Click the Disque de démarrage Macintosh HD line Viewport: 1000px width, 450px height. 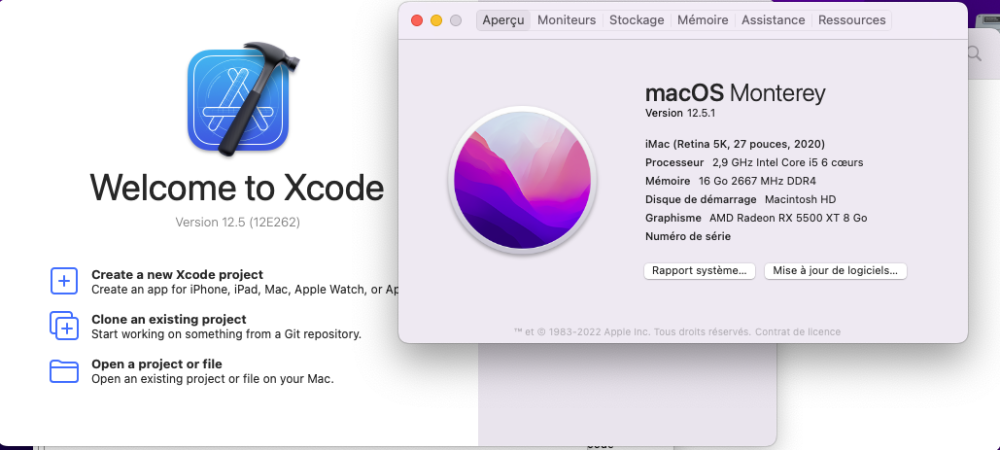[740, 200]
